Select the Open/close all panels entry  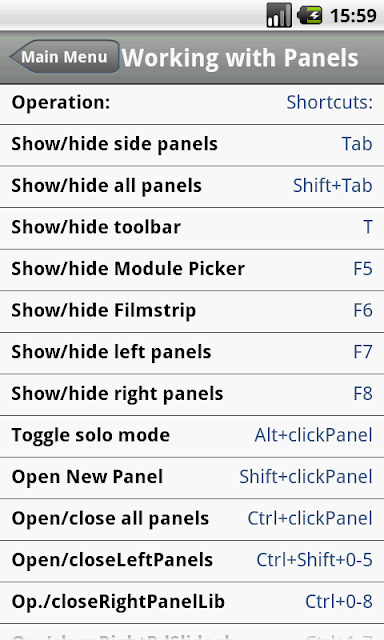(192, 520)
